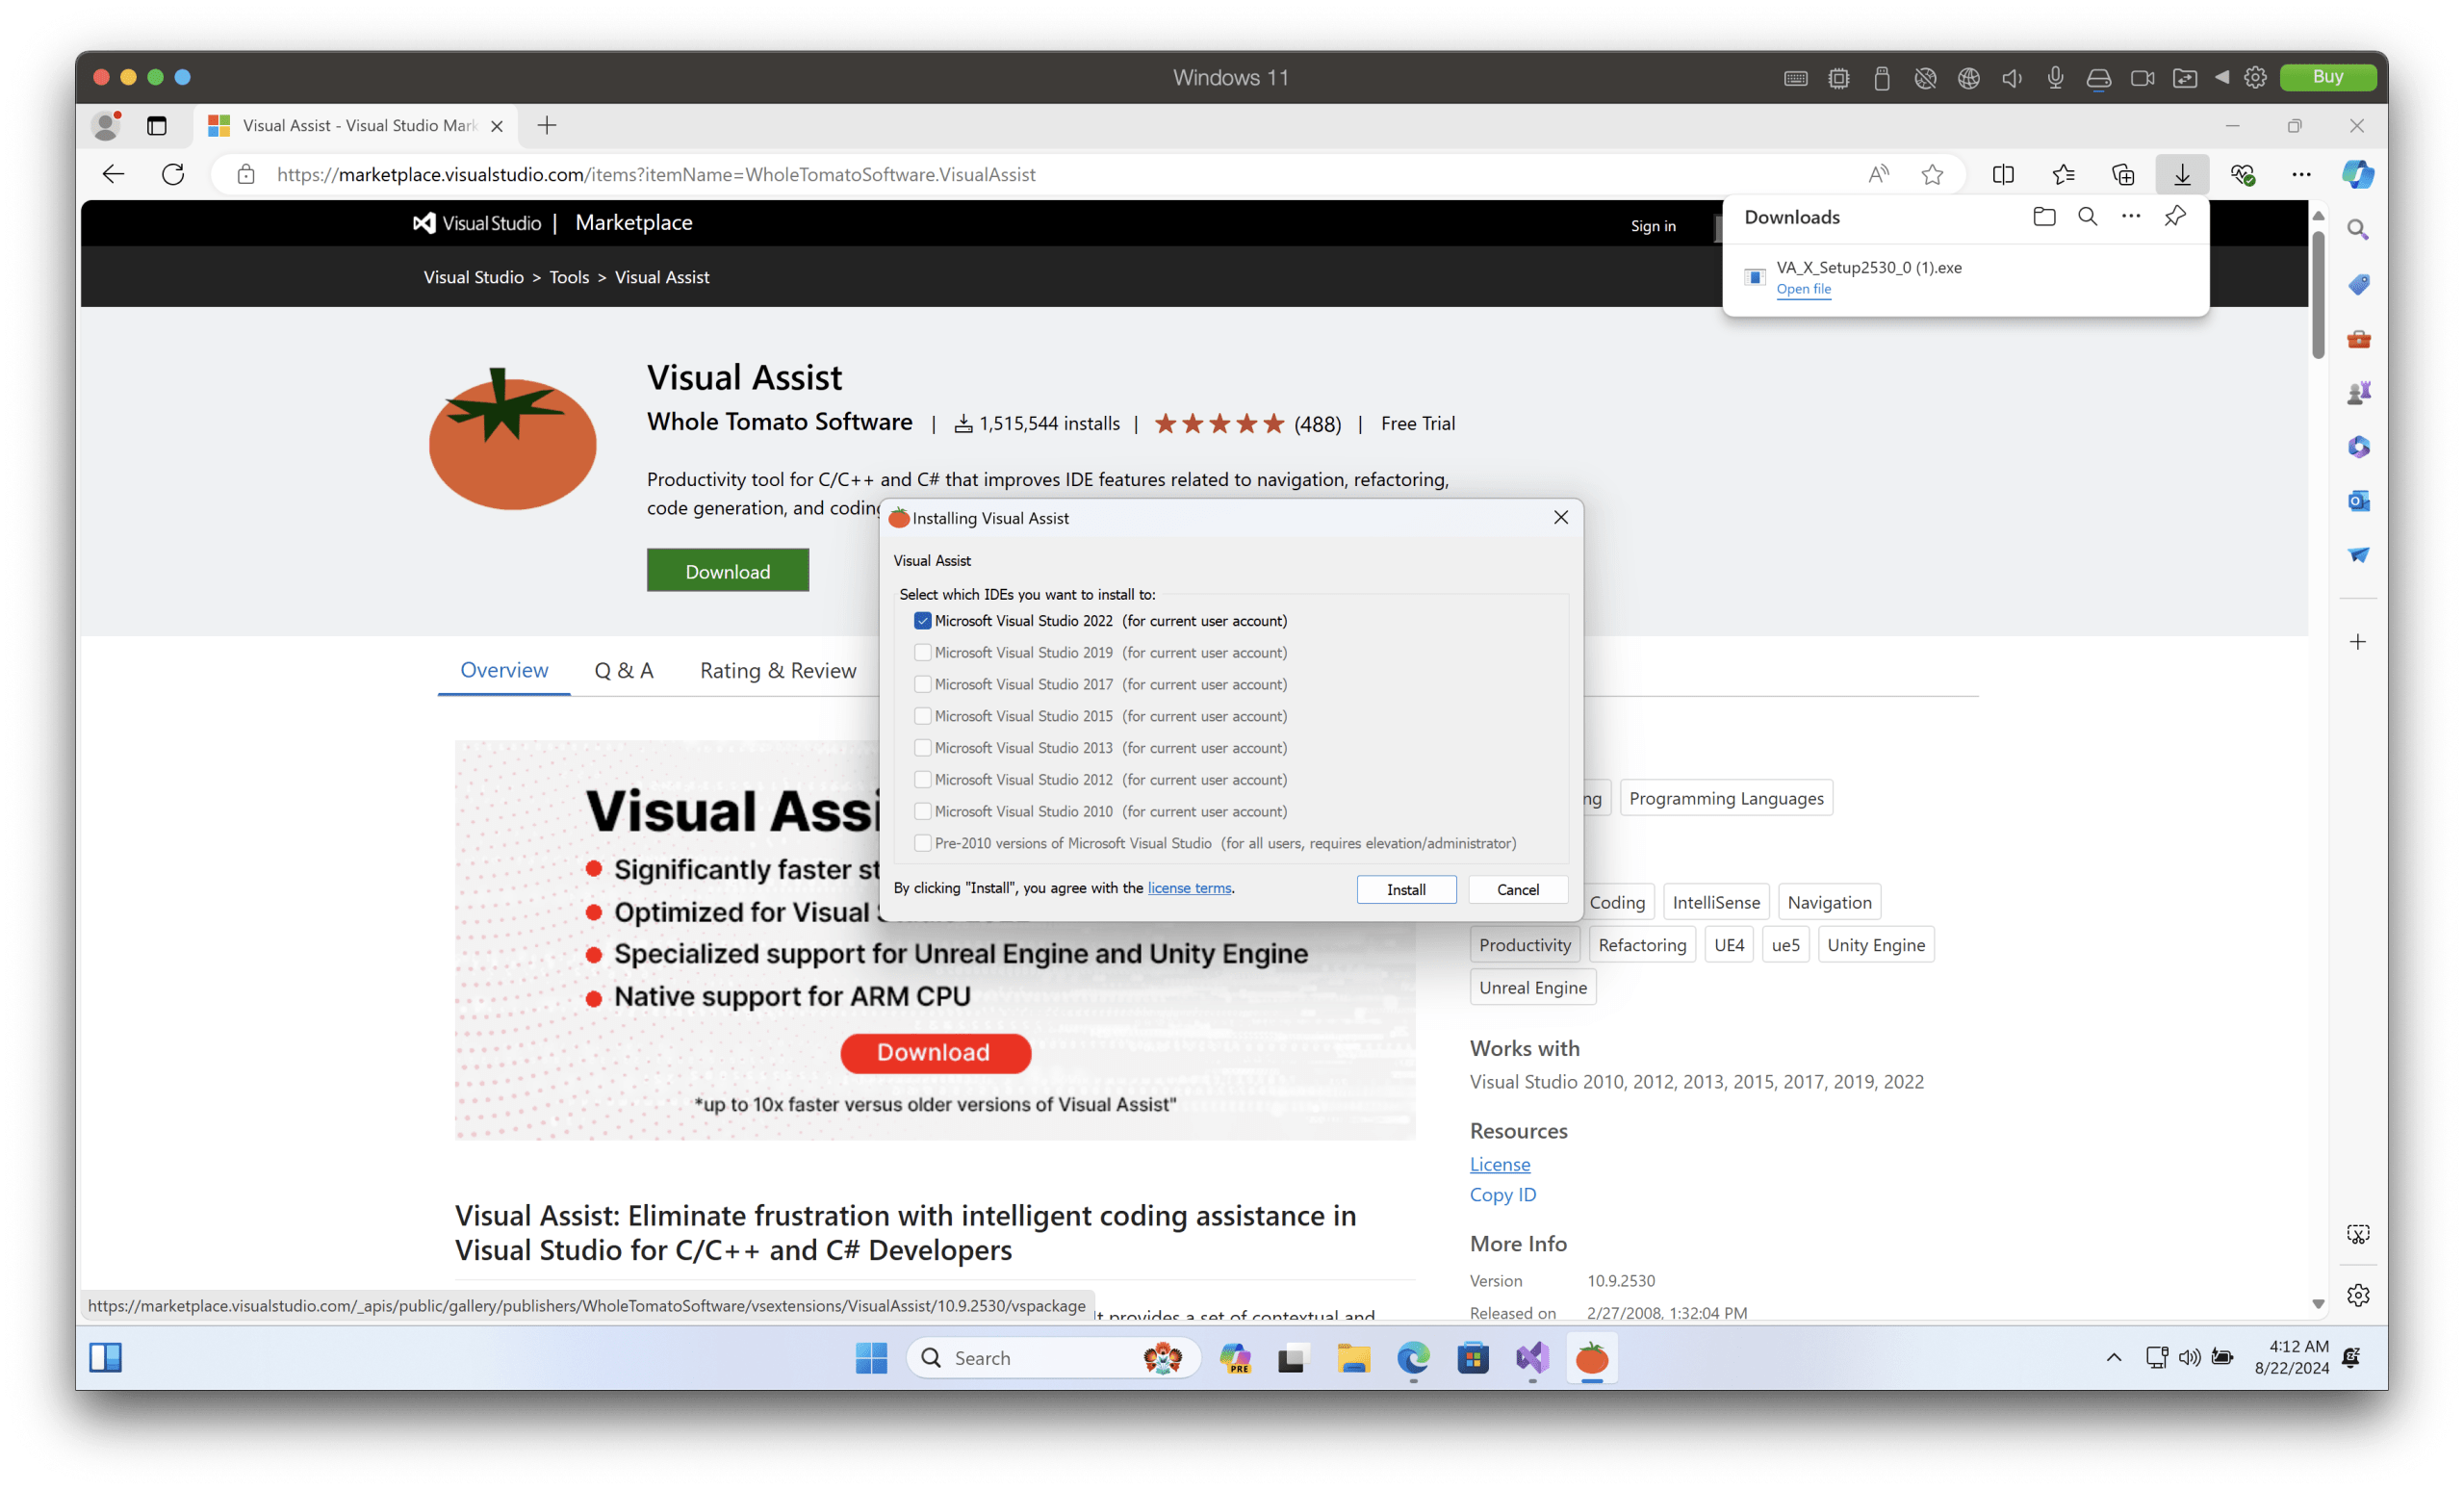Open the Downloads folder icon
Image resolution: width=2464 pixels, height=1490 pixels.
click(2043, 217)
